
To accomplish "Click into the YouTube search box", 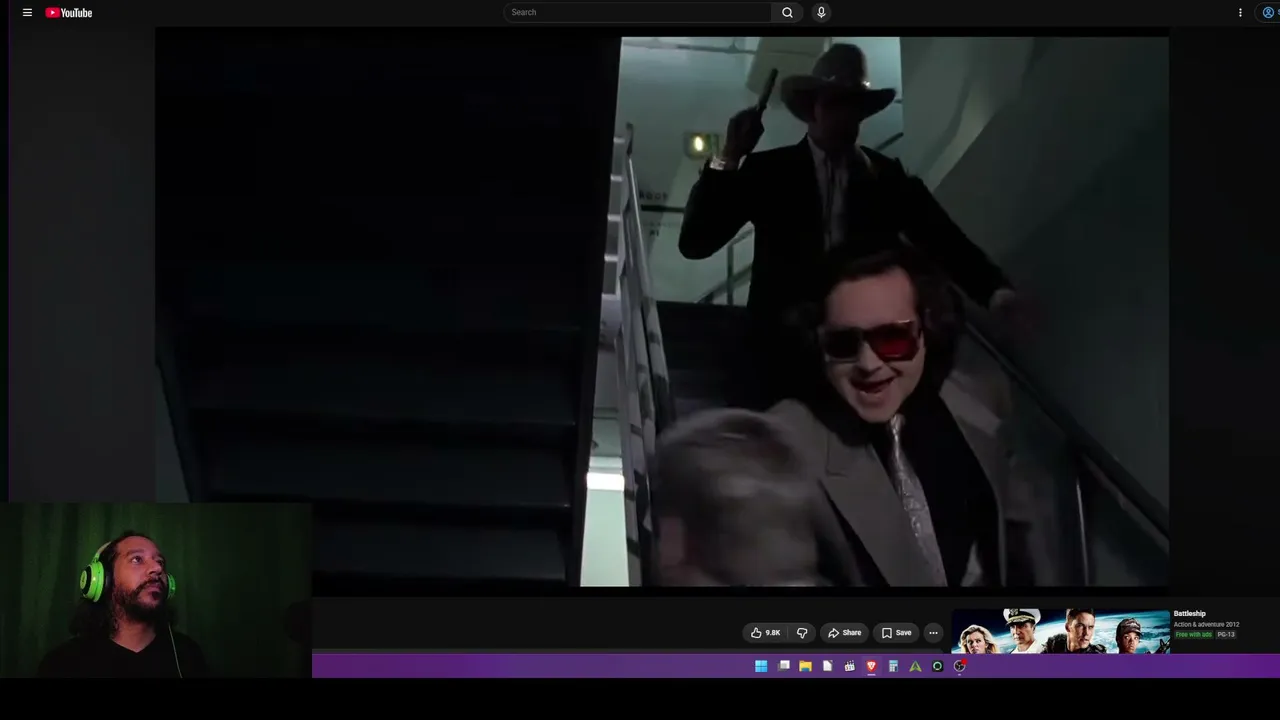I will (638, 12).
